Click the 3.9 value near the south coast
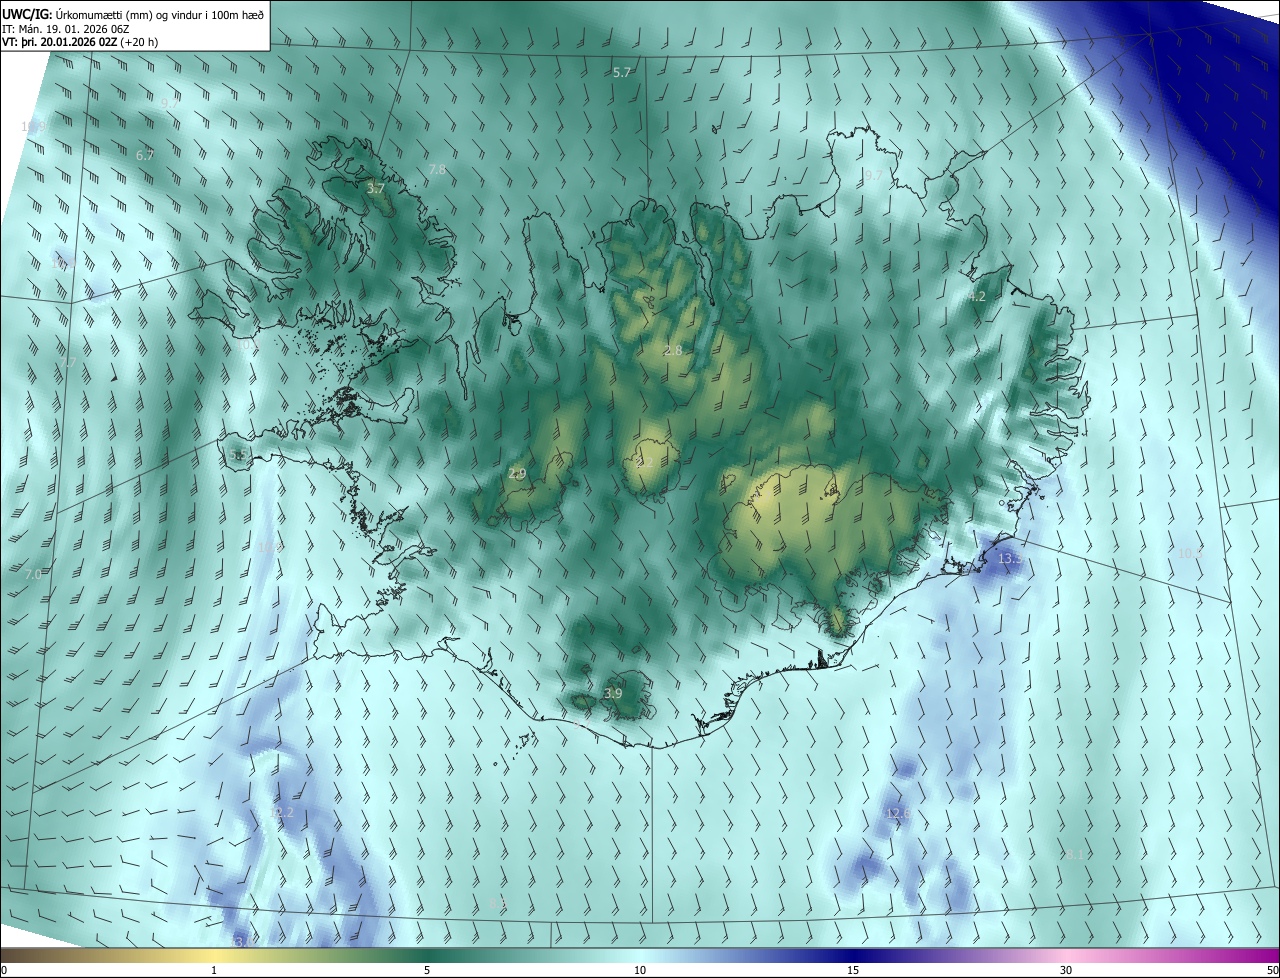The width and height of the screenshot is (1280, 978). (x=613, y=694)
